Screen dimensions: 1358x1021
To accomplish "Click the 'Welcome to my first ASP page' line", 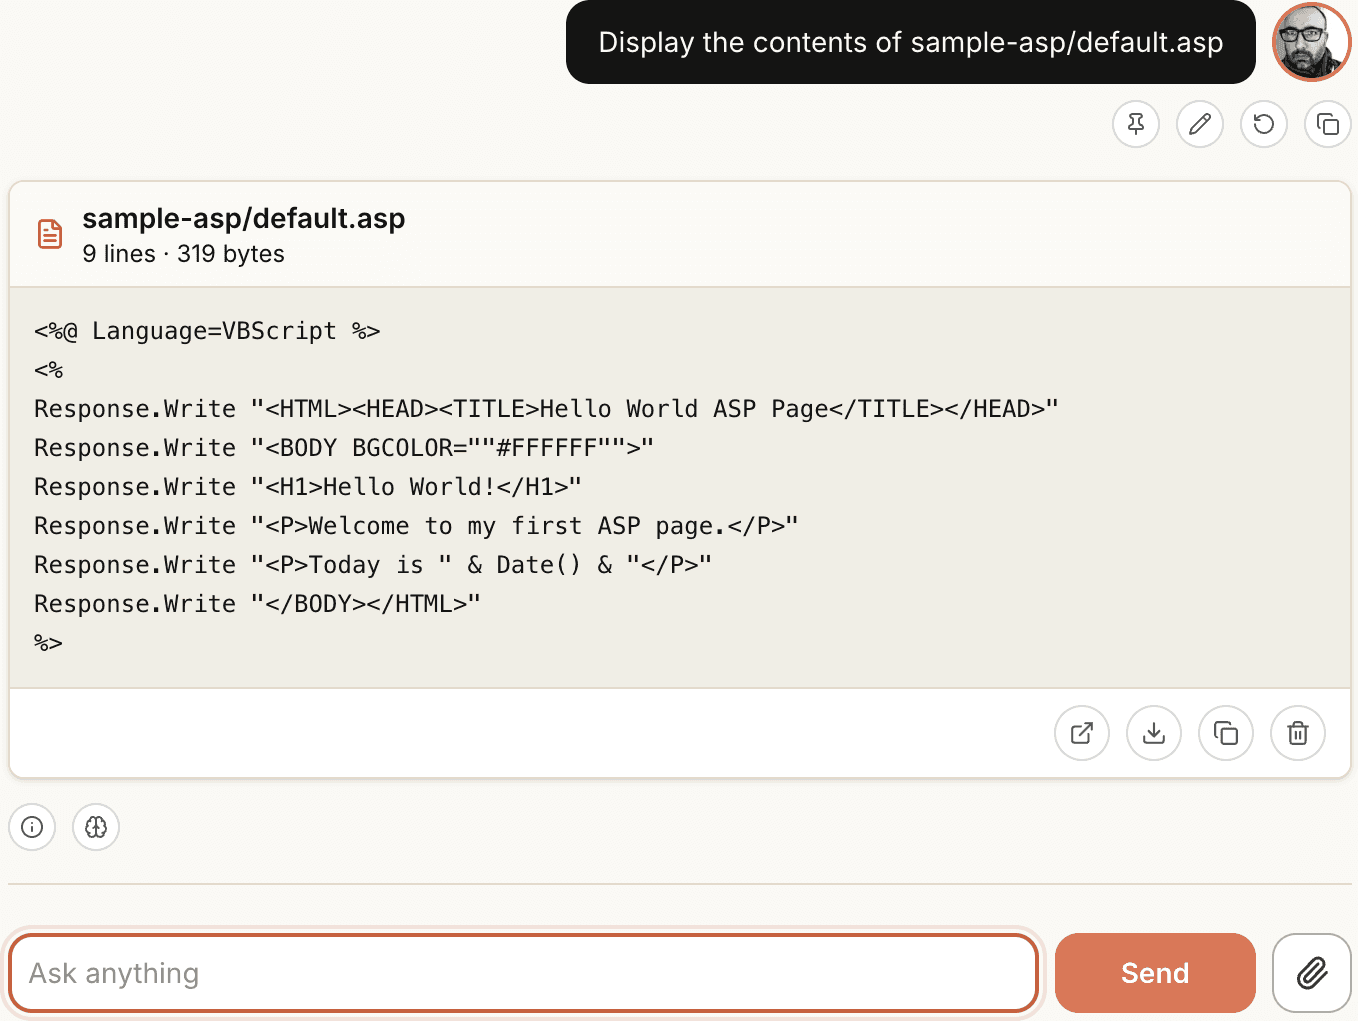I will 416,526.
